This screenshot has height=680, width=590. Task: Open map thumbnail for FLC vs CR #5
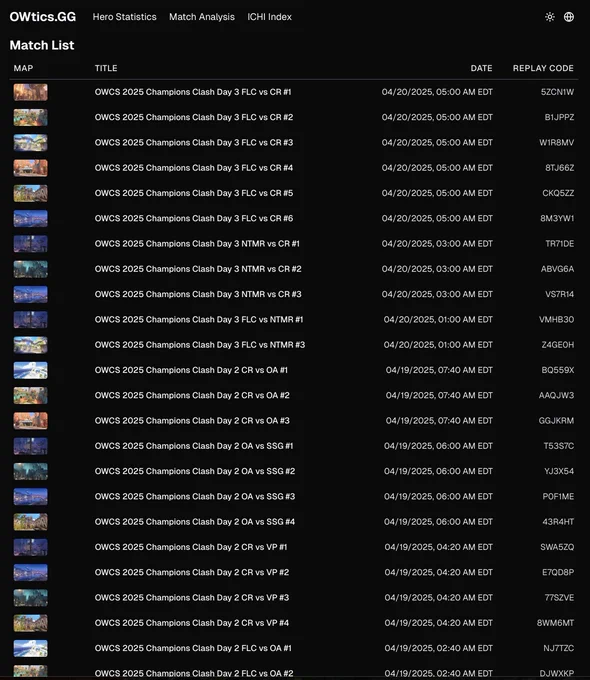coord(30,193)
